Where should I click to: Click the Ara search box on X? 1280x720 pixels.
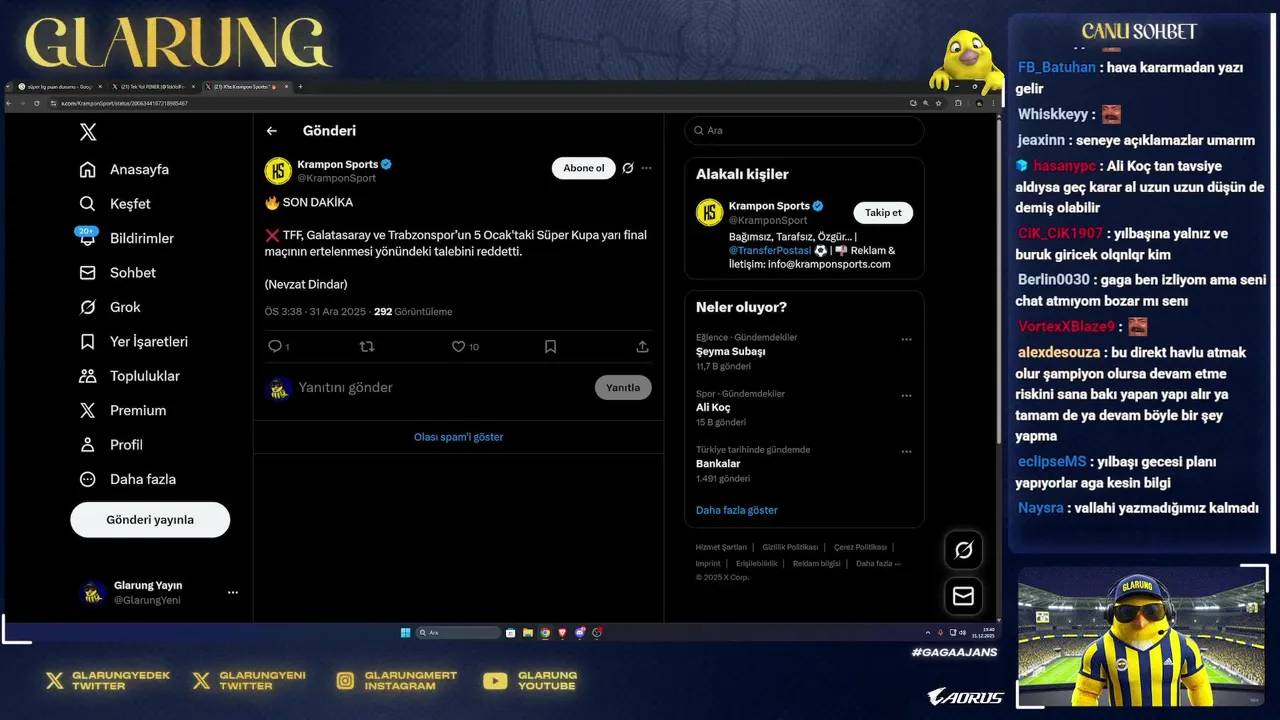[805, 131]
